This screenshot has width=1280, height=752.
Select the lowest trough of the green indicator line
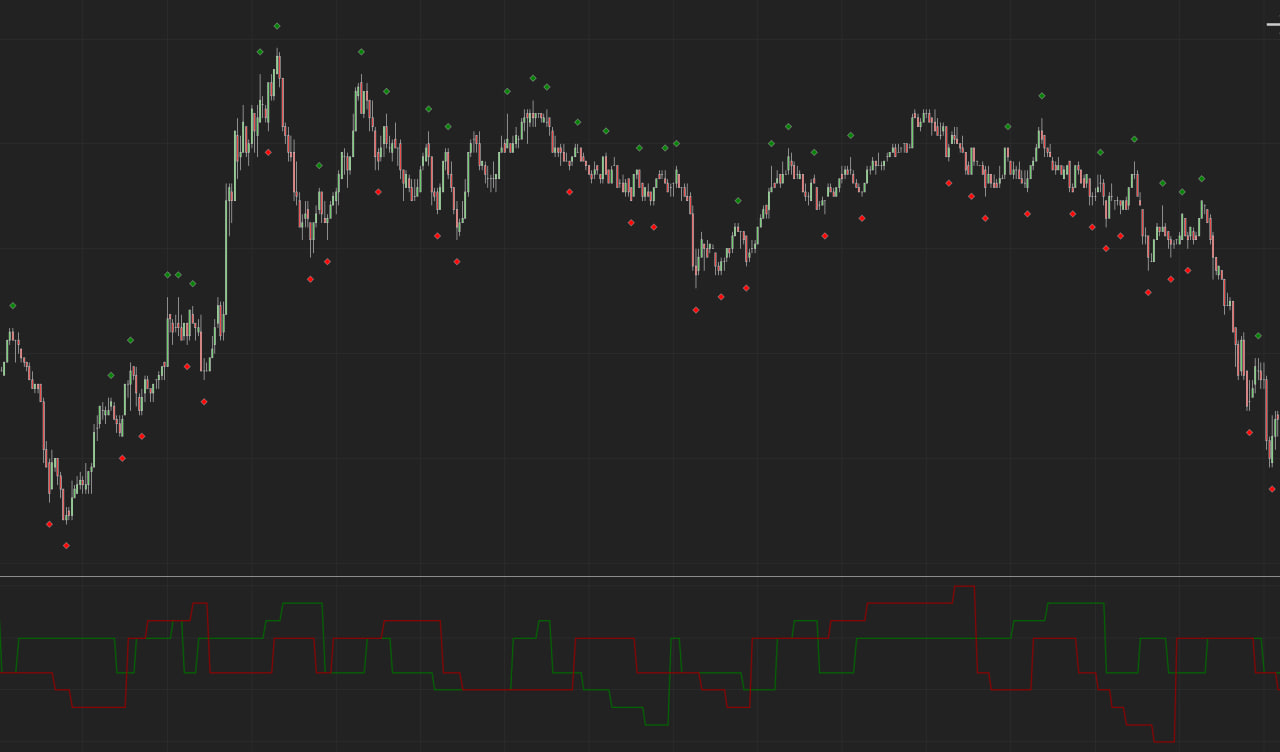tap(657, 724)
